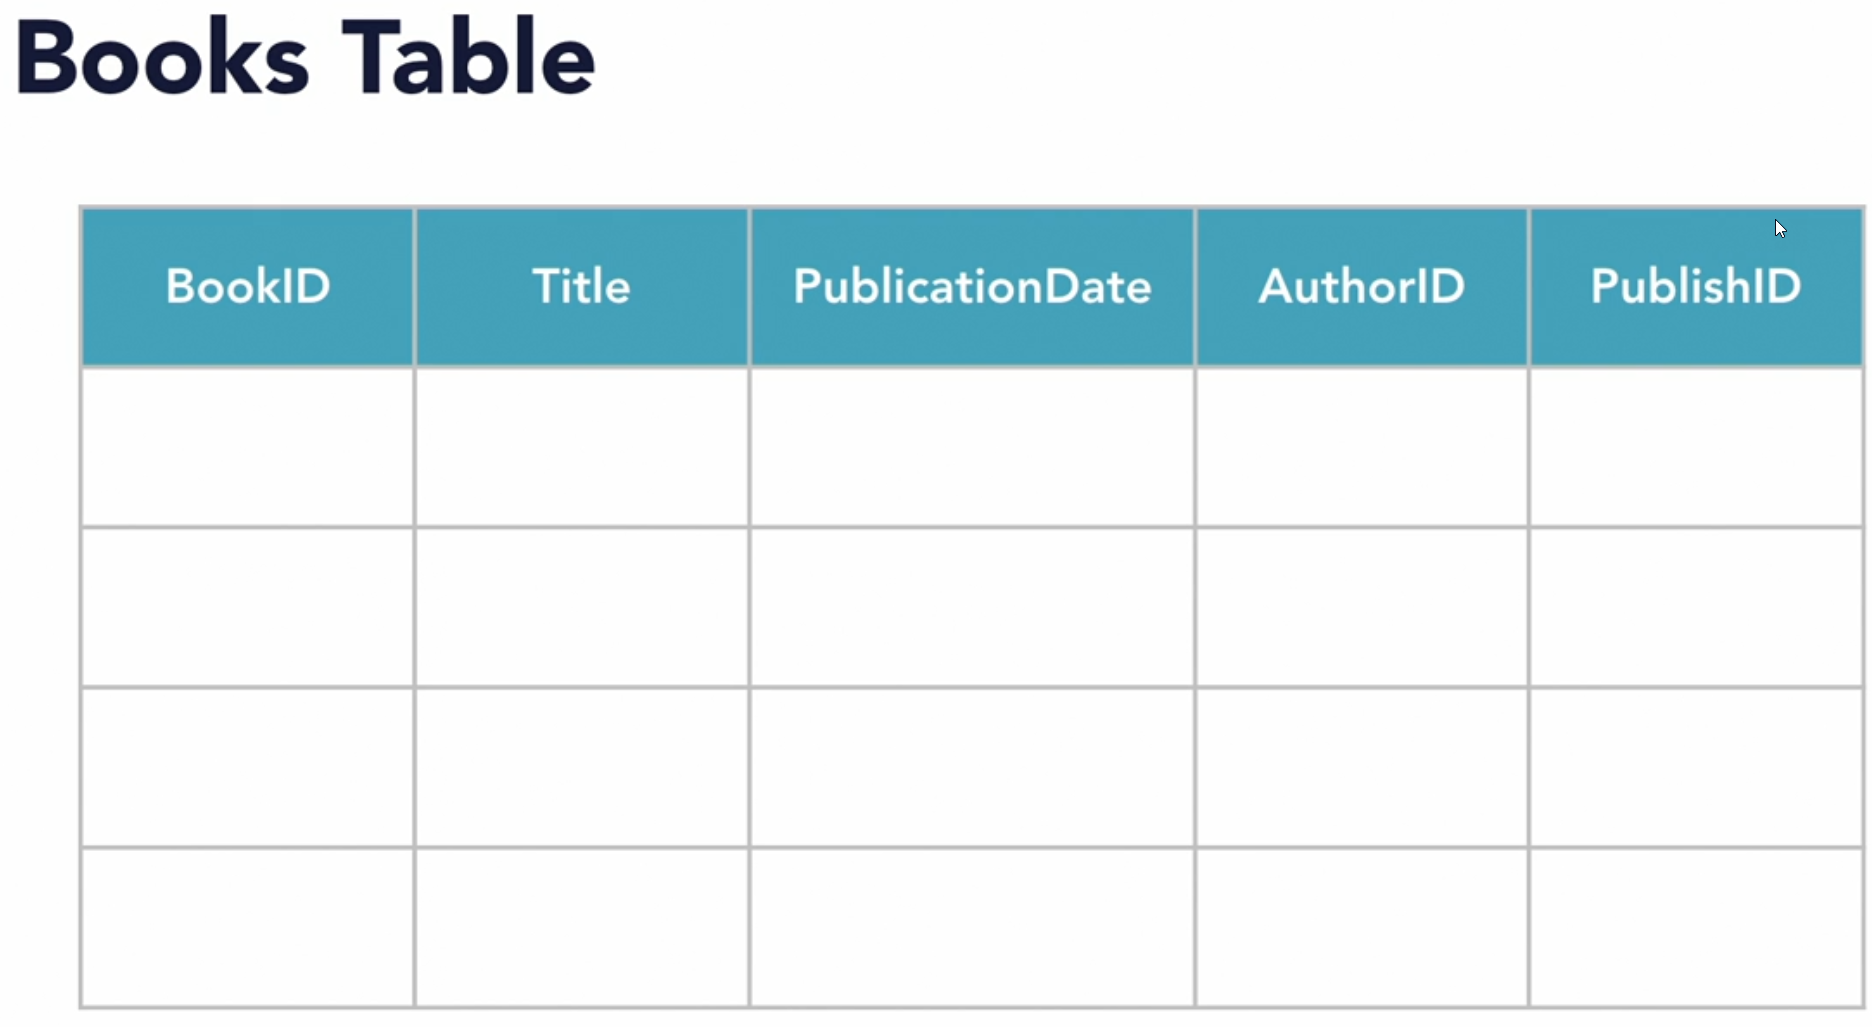Click the Books Table slide title
Screen dimensions: 1872x1027
pos(305,60)
